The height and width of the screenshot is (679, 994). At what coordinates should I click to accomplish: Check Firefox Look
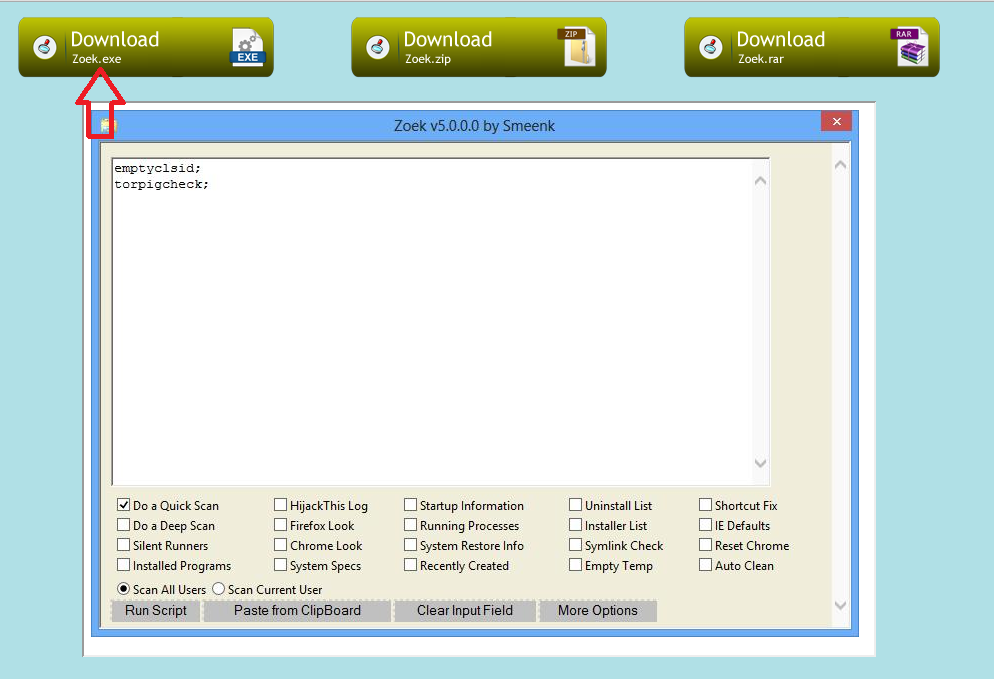(280, 525)
